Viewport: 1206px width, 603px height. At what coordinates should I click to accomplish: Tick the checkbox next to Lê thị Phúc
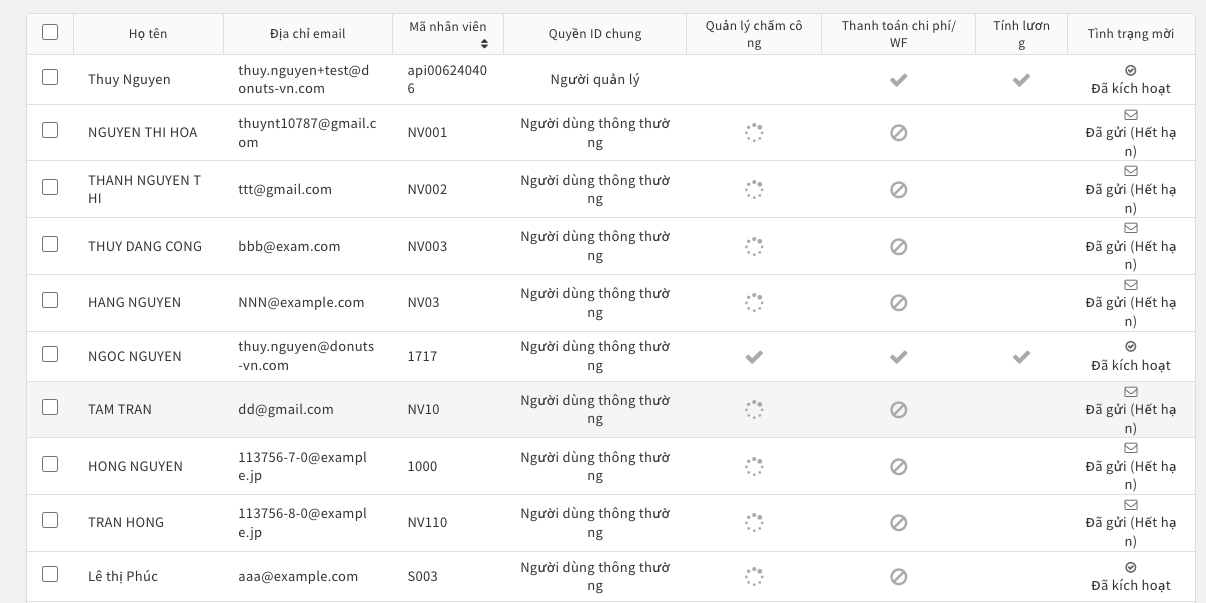50,574
